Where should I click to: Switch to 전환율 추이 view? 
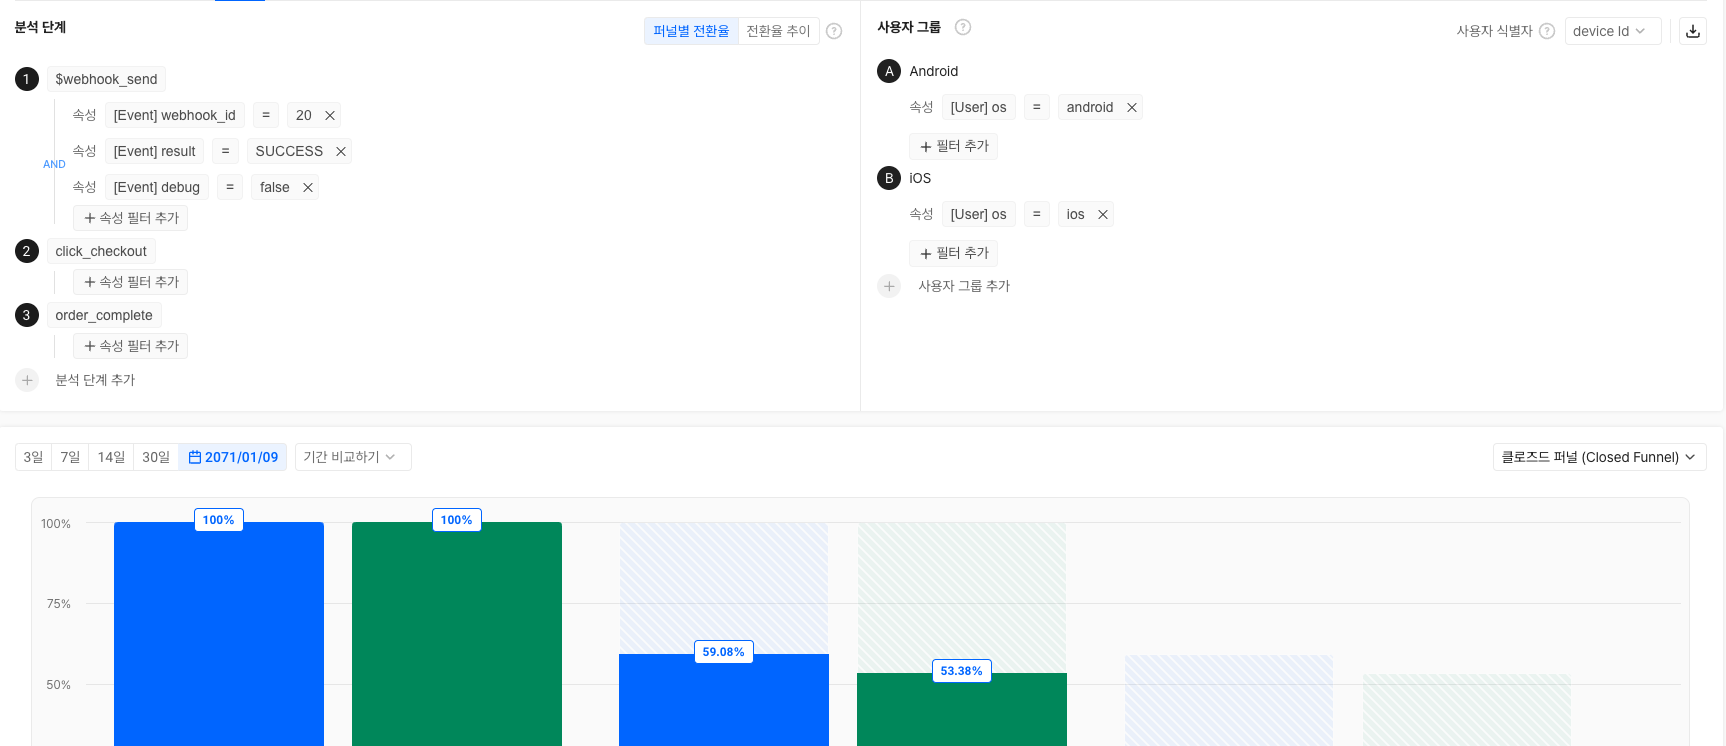point(779,31)
